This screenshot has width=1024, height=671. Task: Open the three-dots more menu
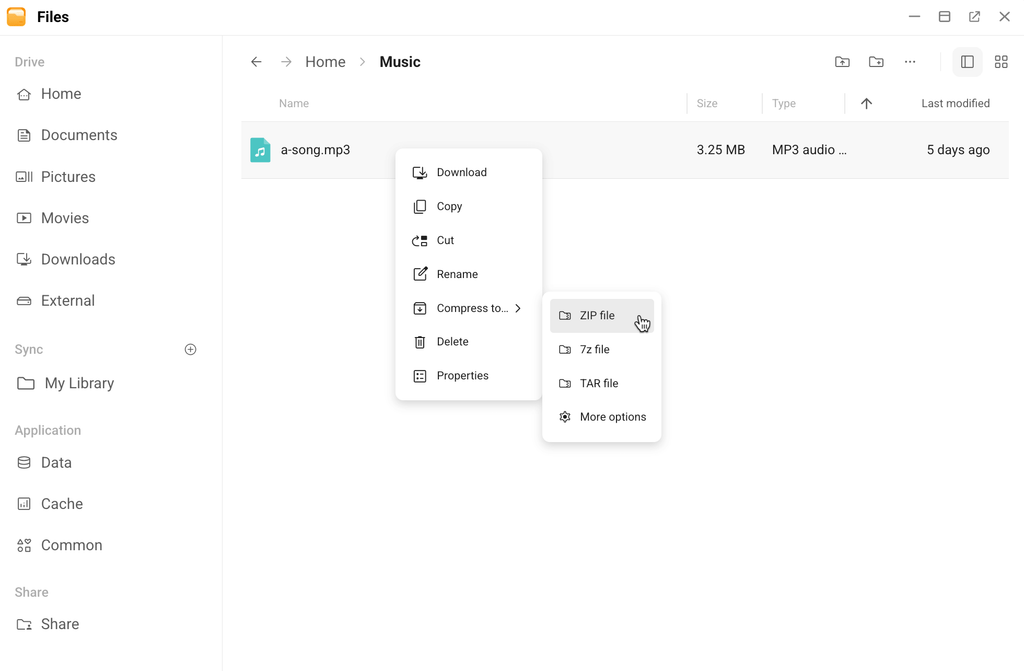pyautogui.click(x=910, y=61)
